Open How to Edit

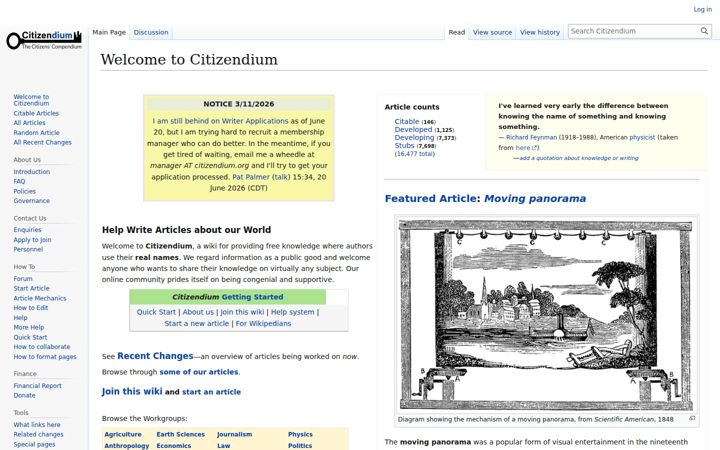[x=31, y=308]
